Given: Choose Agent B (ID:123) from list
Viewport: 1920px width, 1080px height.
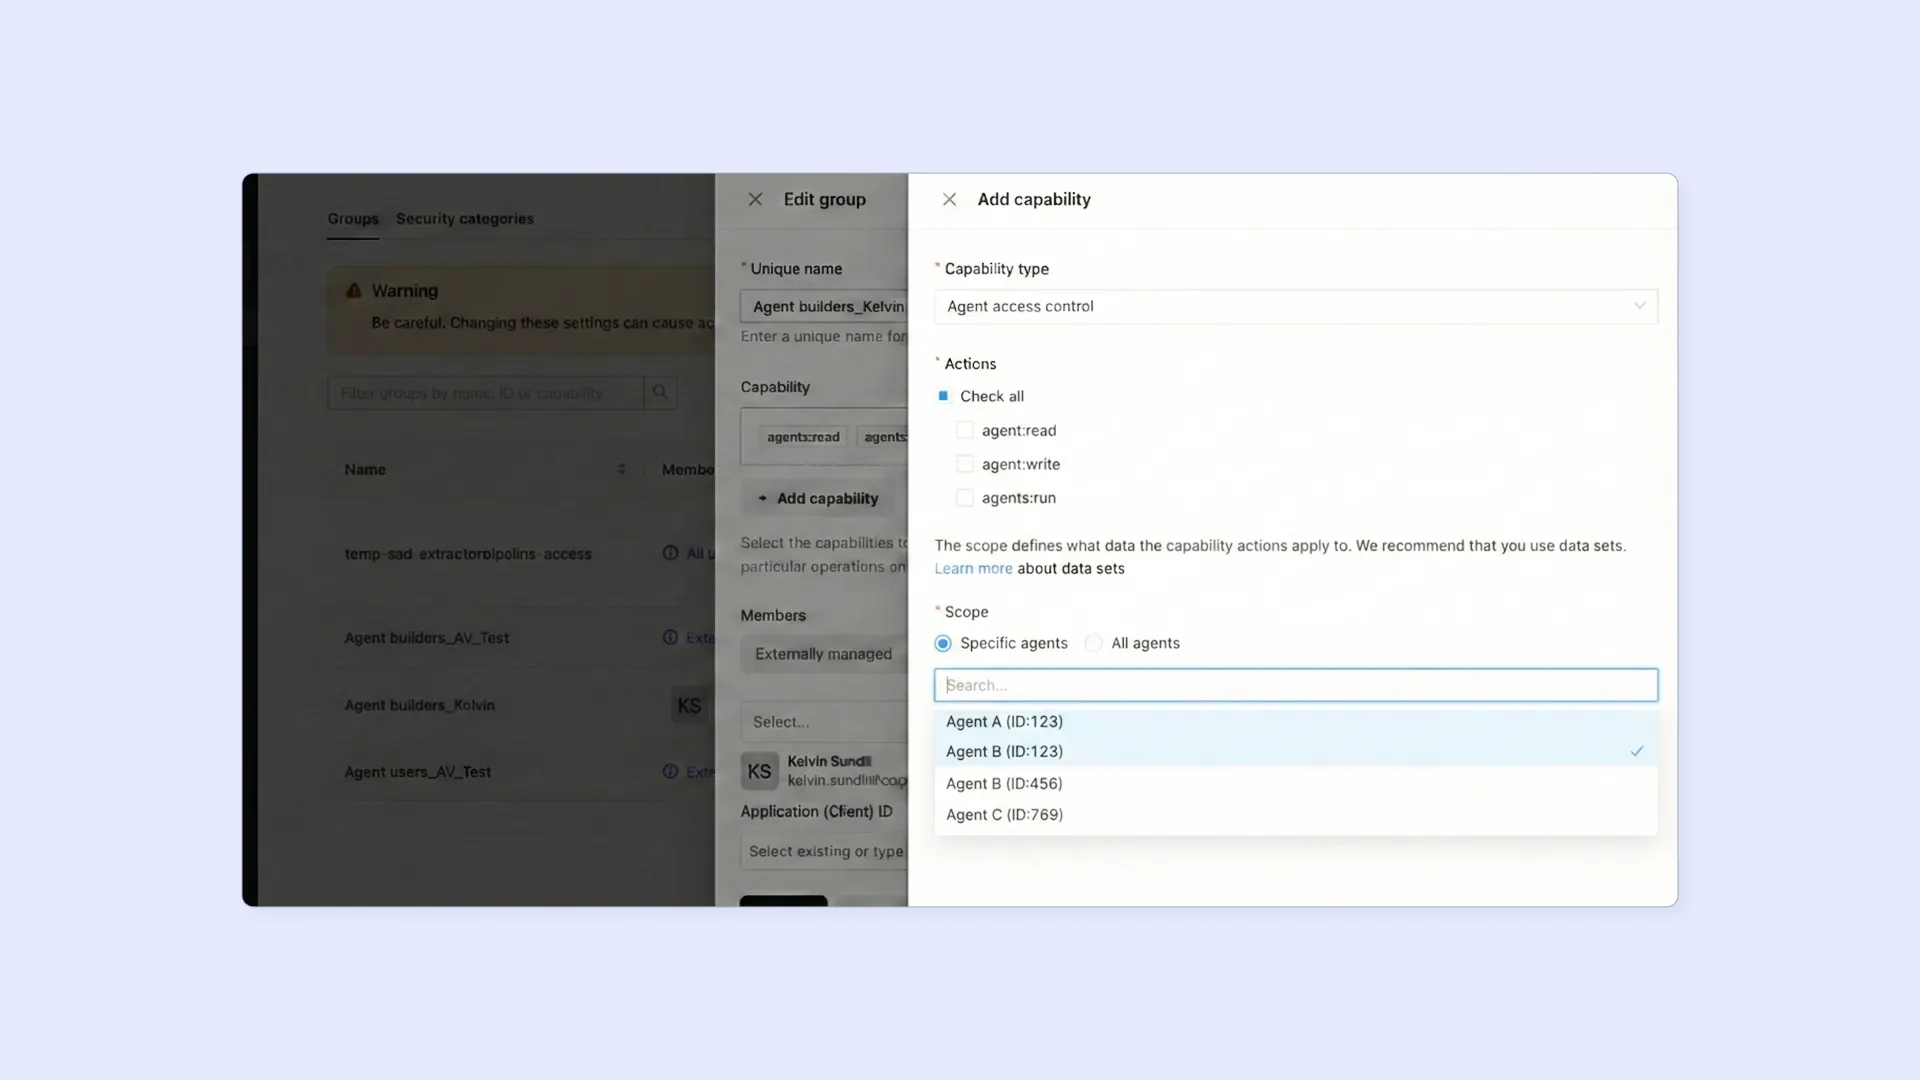Looking at the screenshot, I should coord(1295,751).
